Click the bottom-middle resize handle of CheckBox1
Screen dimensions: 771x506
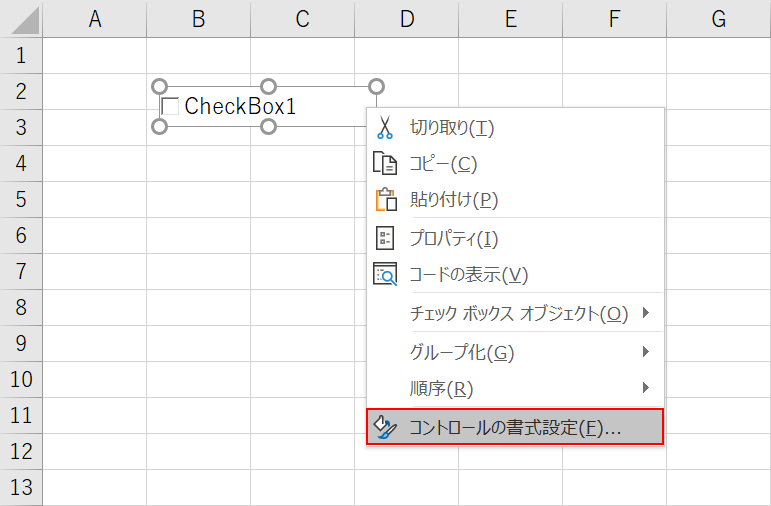click(268, 126)
